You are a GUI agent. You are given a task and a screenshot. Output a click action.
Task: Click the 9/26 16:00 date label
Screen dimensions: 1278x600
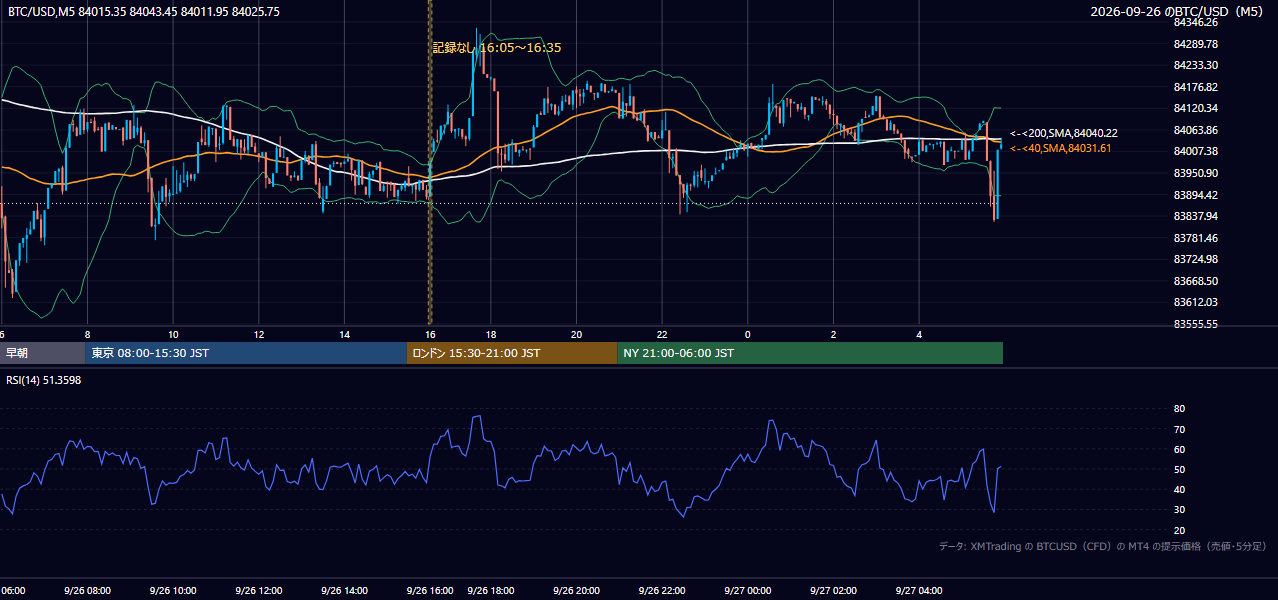(430, 591)
